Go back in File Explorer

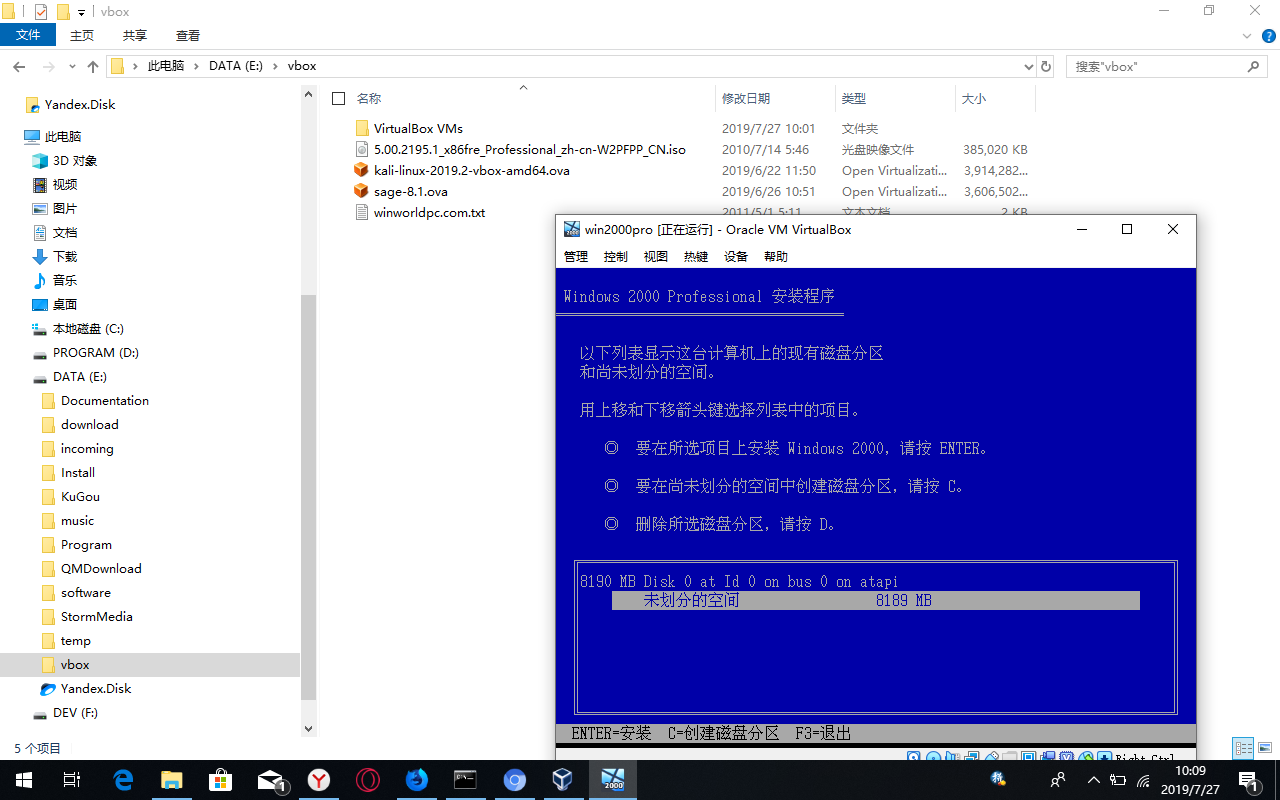point(19,66)
